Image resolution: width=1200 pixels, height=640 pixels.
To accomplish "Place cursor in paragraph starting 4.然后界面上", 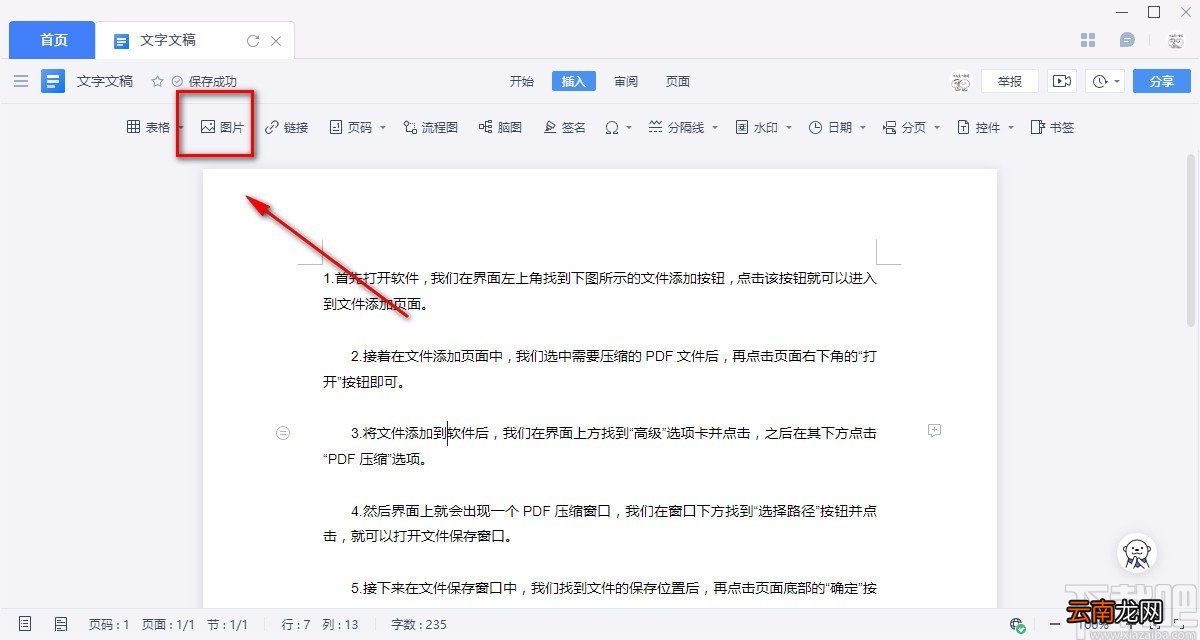I will pyautogui.click(x=600, y=523).
